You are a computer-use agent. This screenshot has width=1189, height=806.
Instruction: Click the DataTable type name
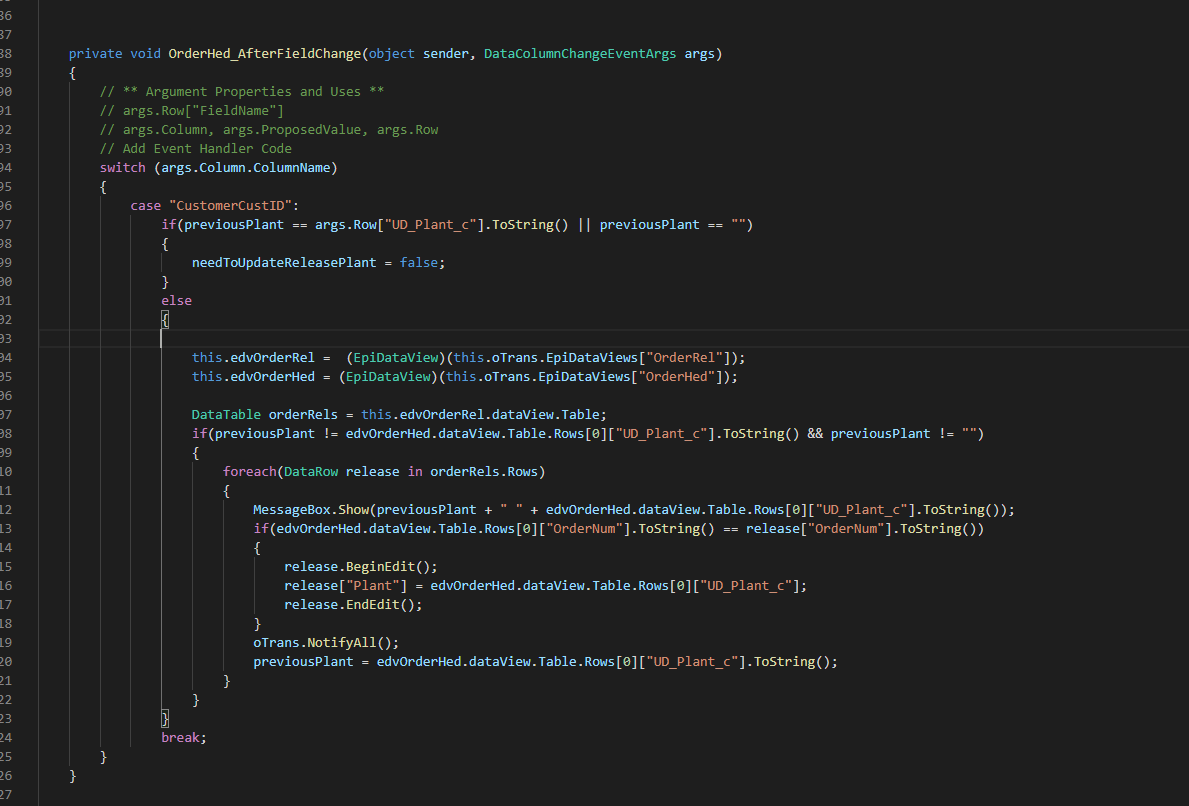pos(226,415)
